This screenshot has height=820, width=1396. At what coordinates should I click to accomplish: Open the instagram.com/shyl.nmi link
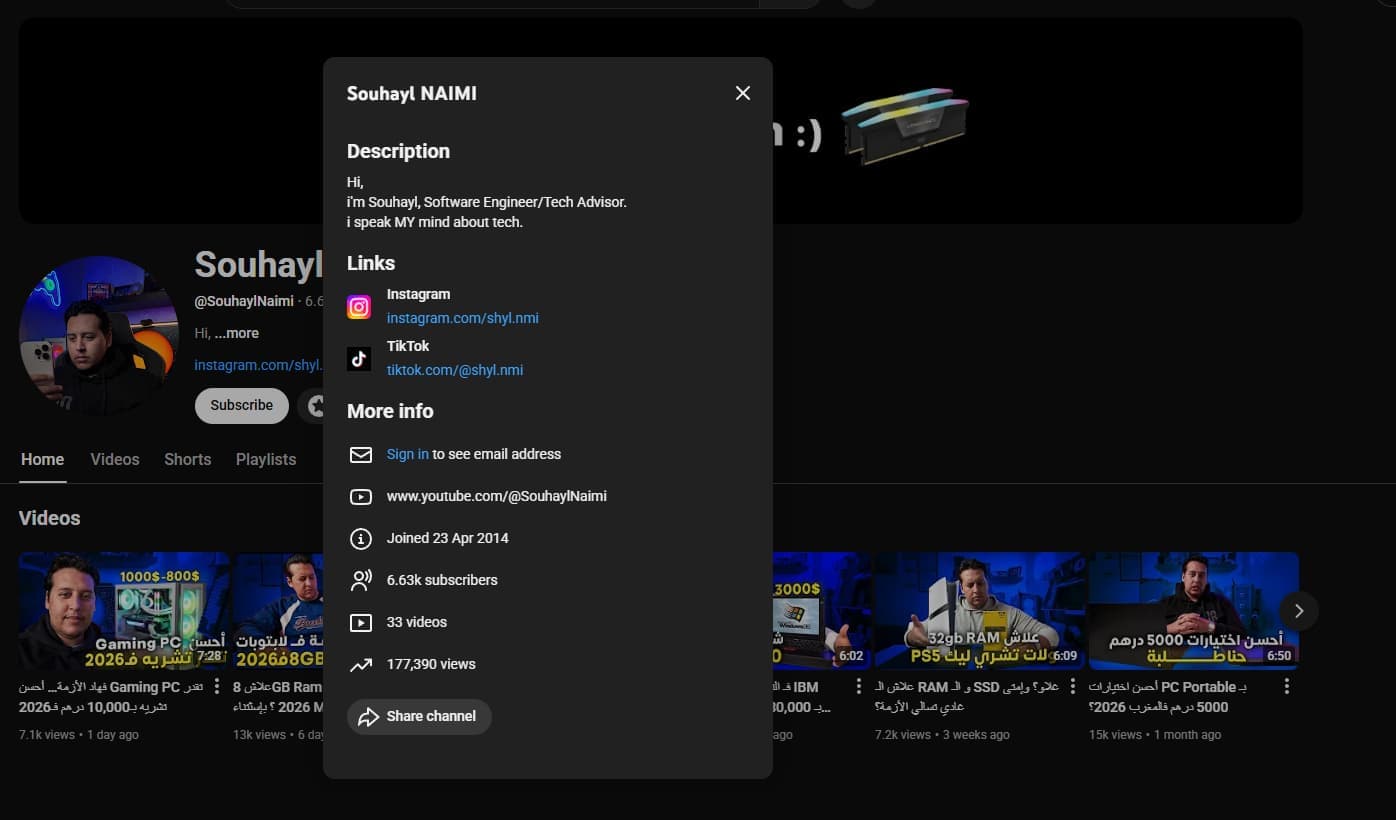[x=463, y=317]
